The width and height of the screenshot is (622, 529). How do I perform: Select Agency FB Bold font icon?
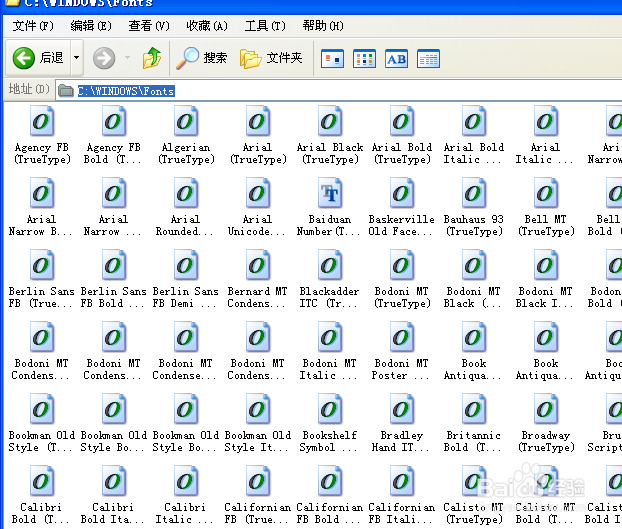(114, 121)
